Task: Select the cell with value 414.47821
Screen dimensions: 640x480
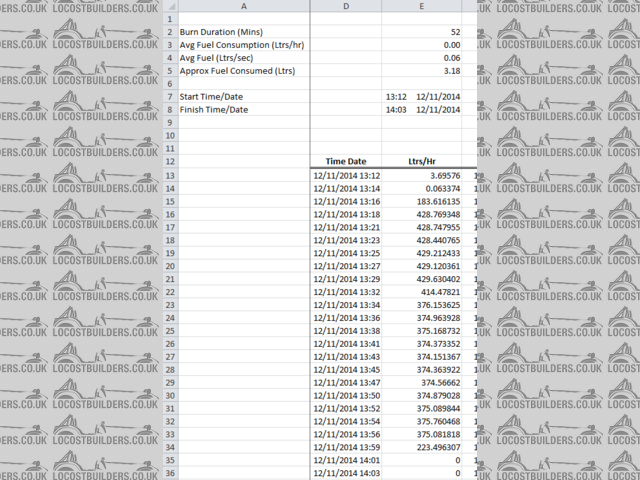Action: click(x=422, y=292)
